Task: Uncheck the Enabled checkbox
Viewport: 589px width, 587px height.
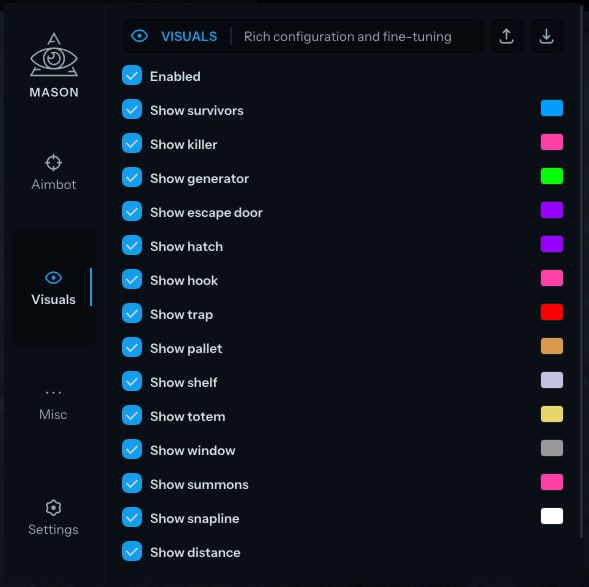Action: [x=132, y=75]
